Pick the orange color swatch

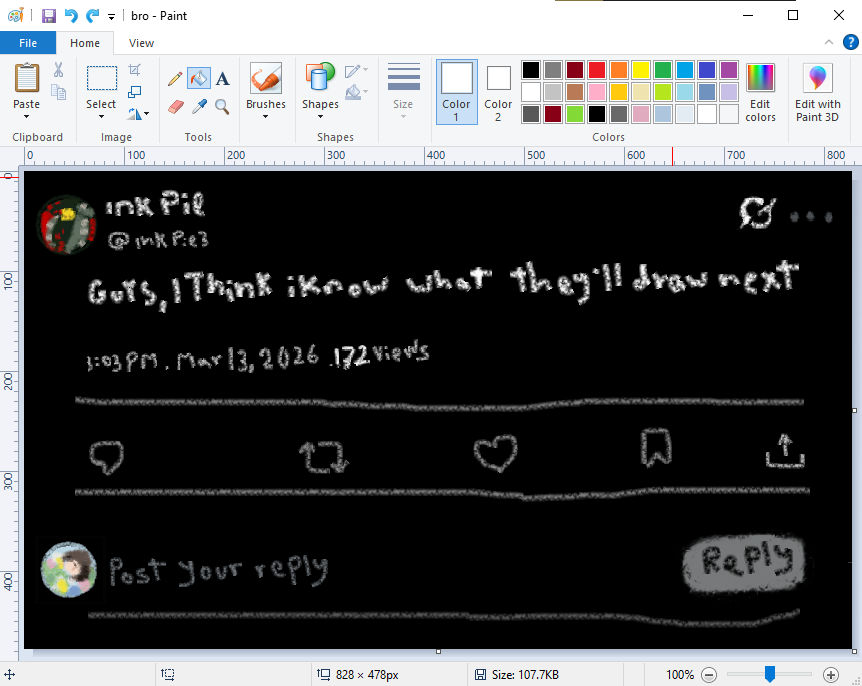tap(619, 70)
